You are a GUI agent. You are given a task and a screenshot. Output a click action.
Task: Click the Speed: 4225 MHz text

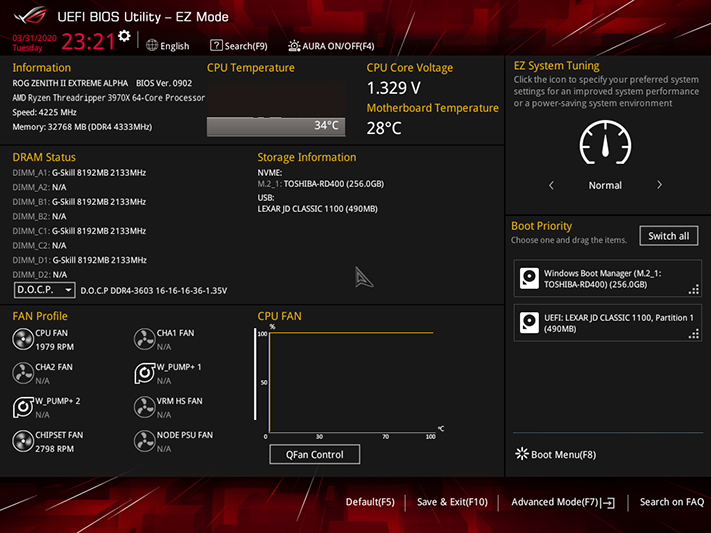coord(44,112)
